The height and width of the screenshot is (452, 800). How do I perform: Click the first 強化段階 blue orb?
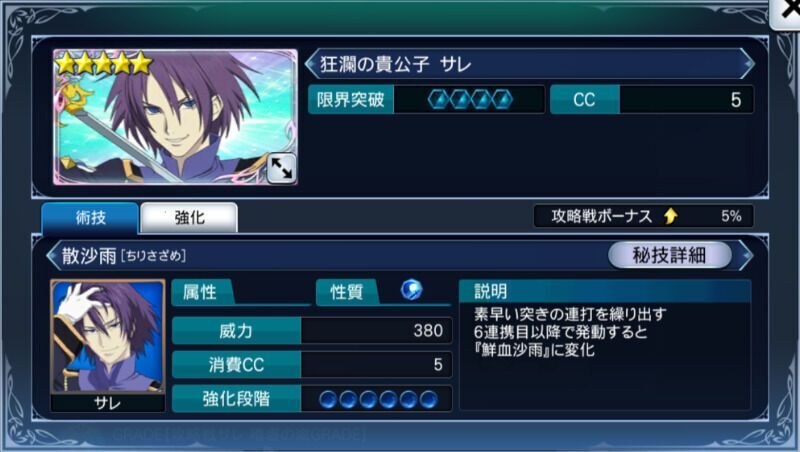(328, 399)
